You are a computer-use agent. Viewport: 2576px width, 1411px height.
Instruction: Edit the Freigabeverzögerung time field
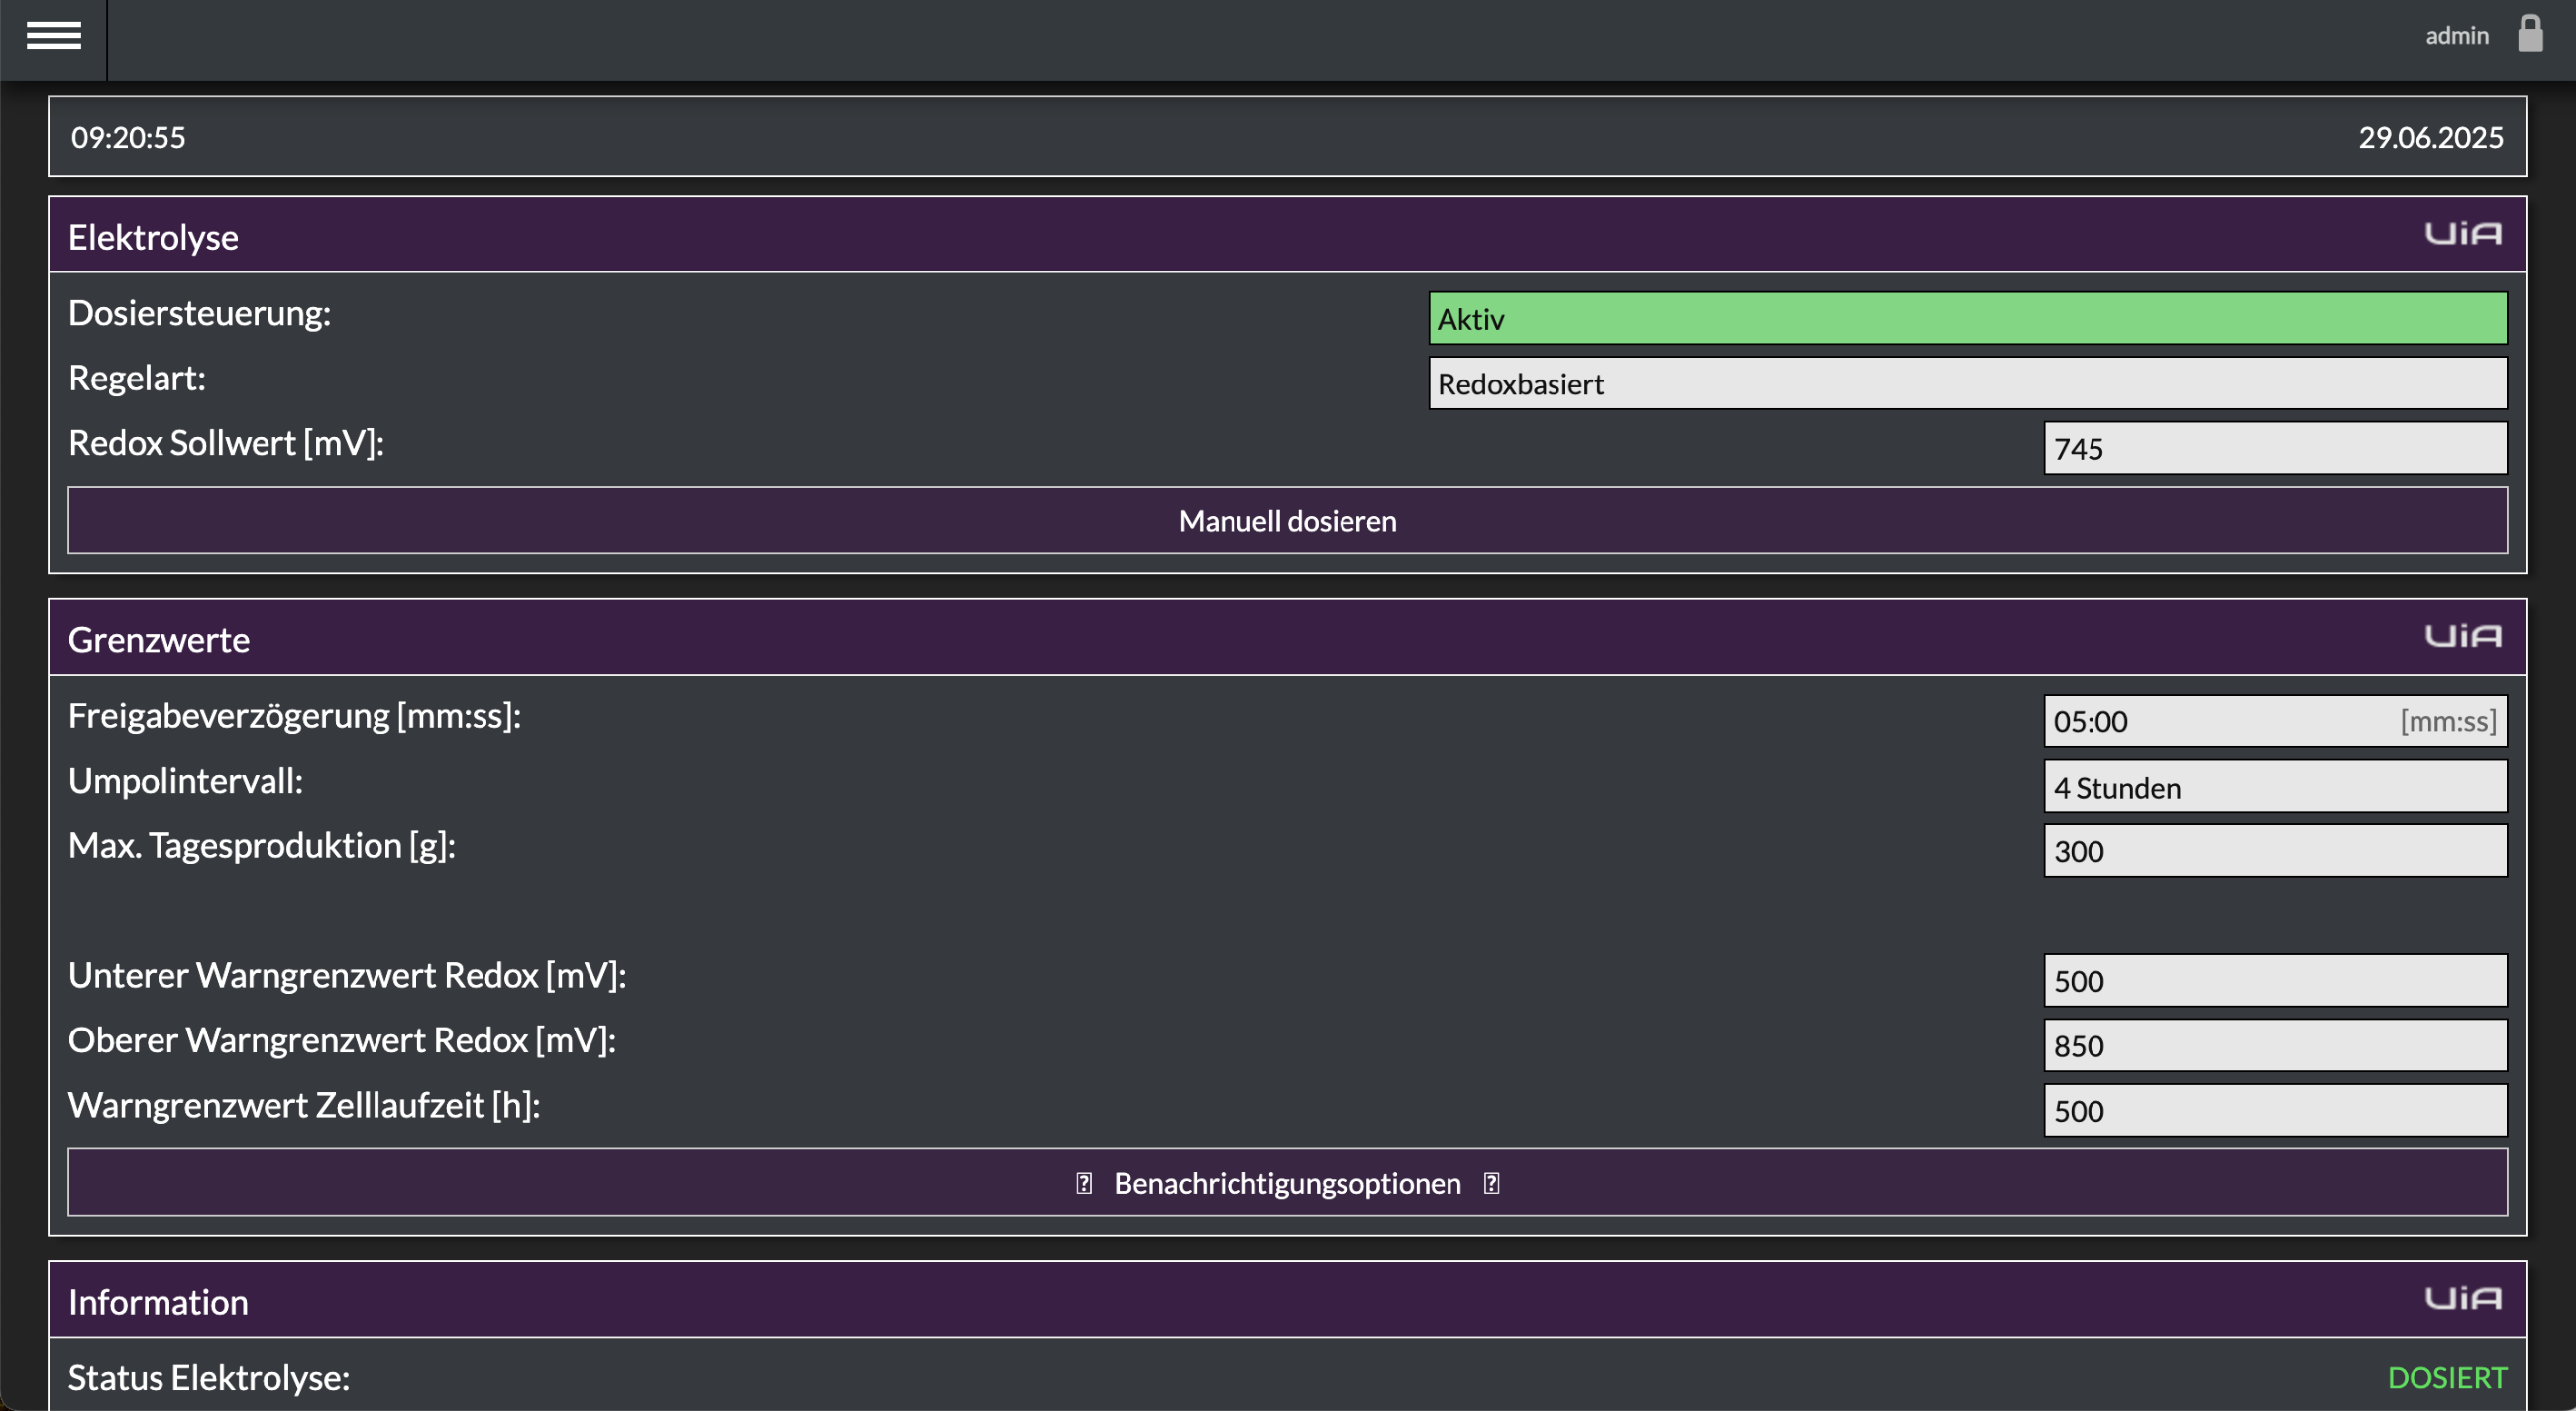tap(2275, 721)
